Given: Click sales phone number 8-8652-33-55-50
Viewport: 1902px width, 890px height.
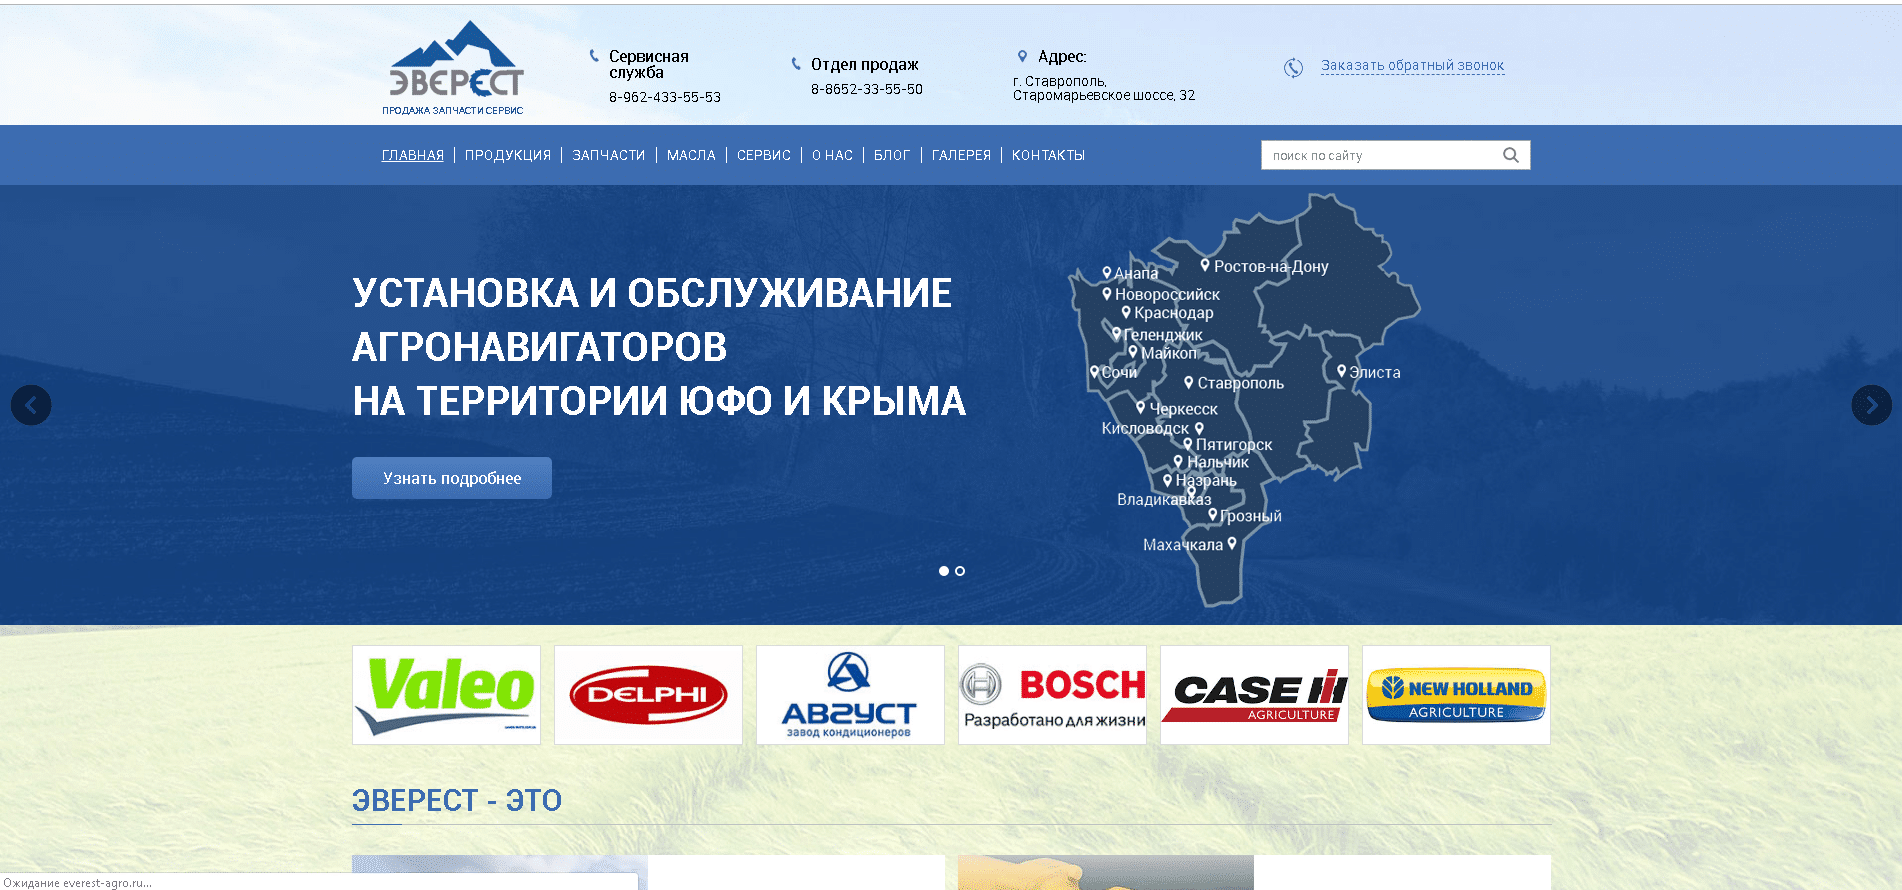Looking at the screenshot, I should [x=867, y=89].
